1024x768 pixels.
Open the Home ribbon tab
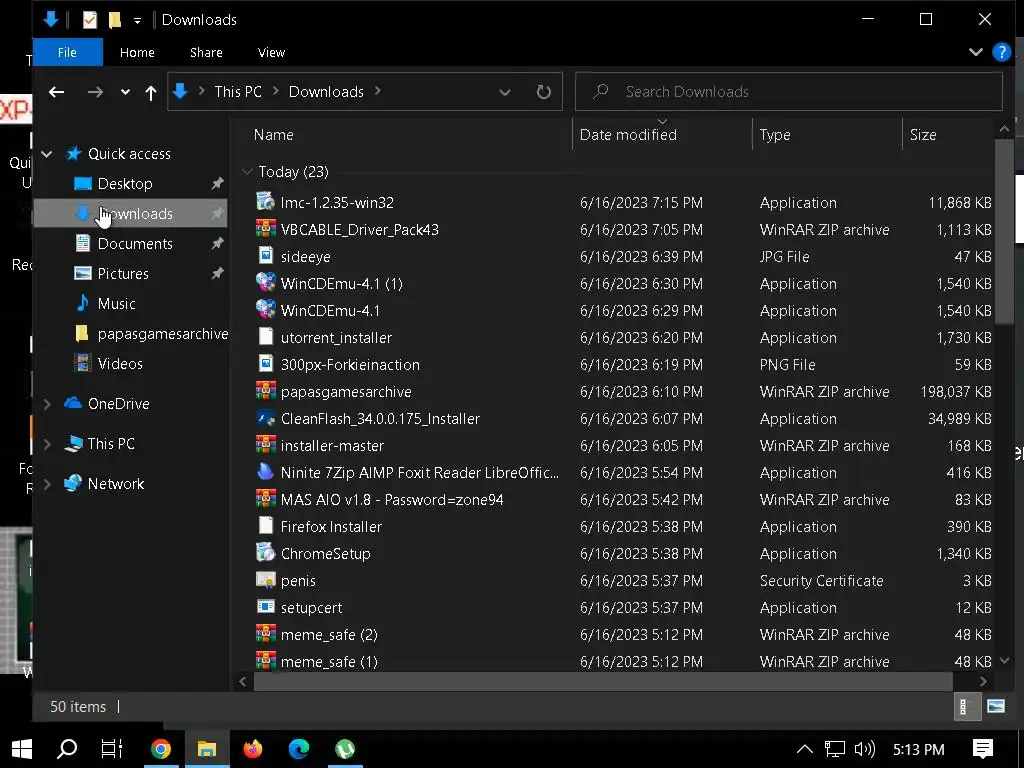point(137,52)
